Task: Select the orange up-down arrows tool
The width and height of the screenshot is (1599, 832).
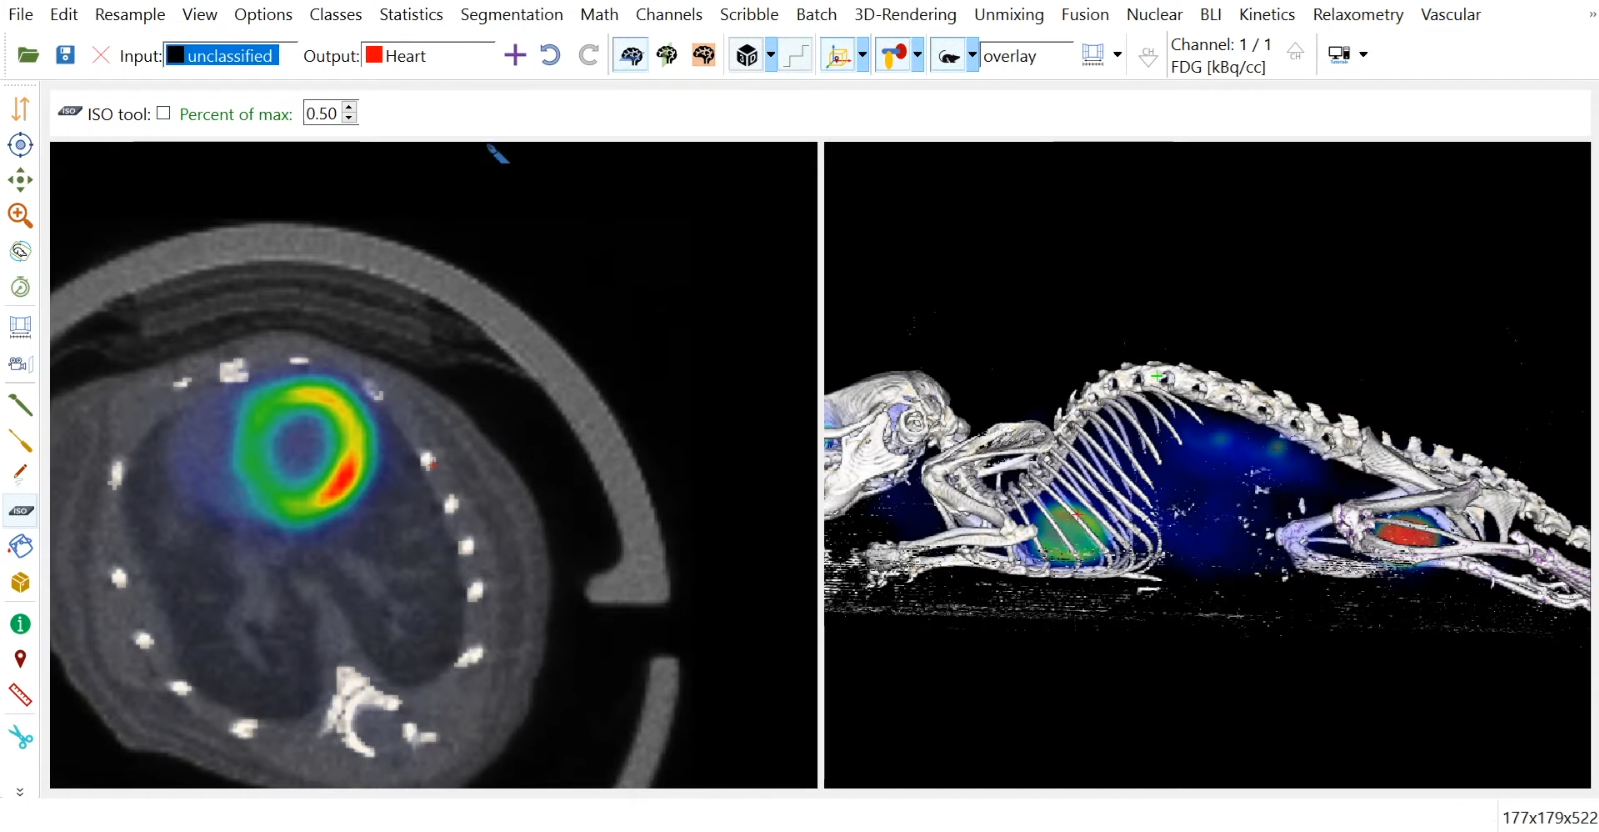Action: click(x=20, y=108)
